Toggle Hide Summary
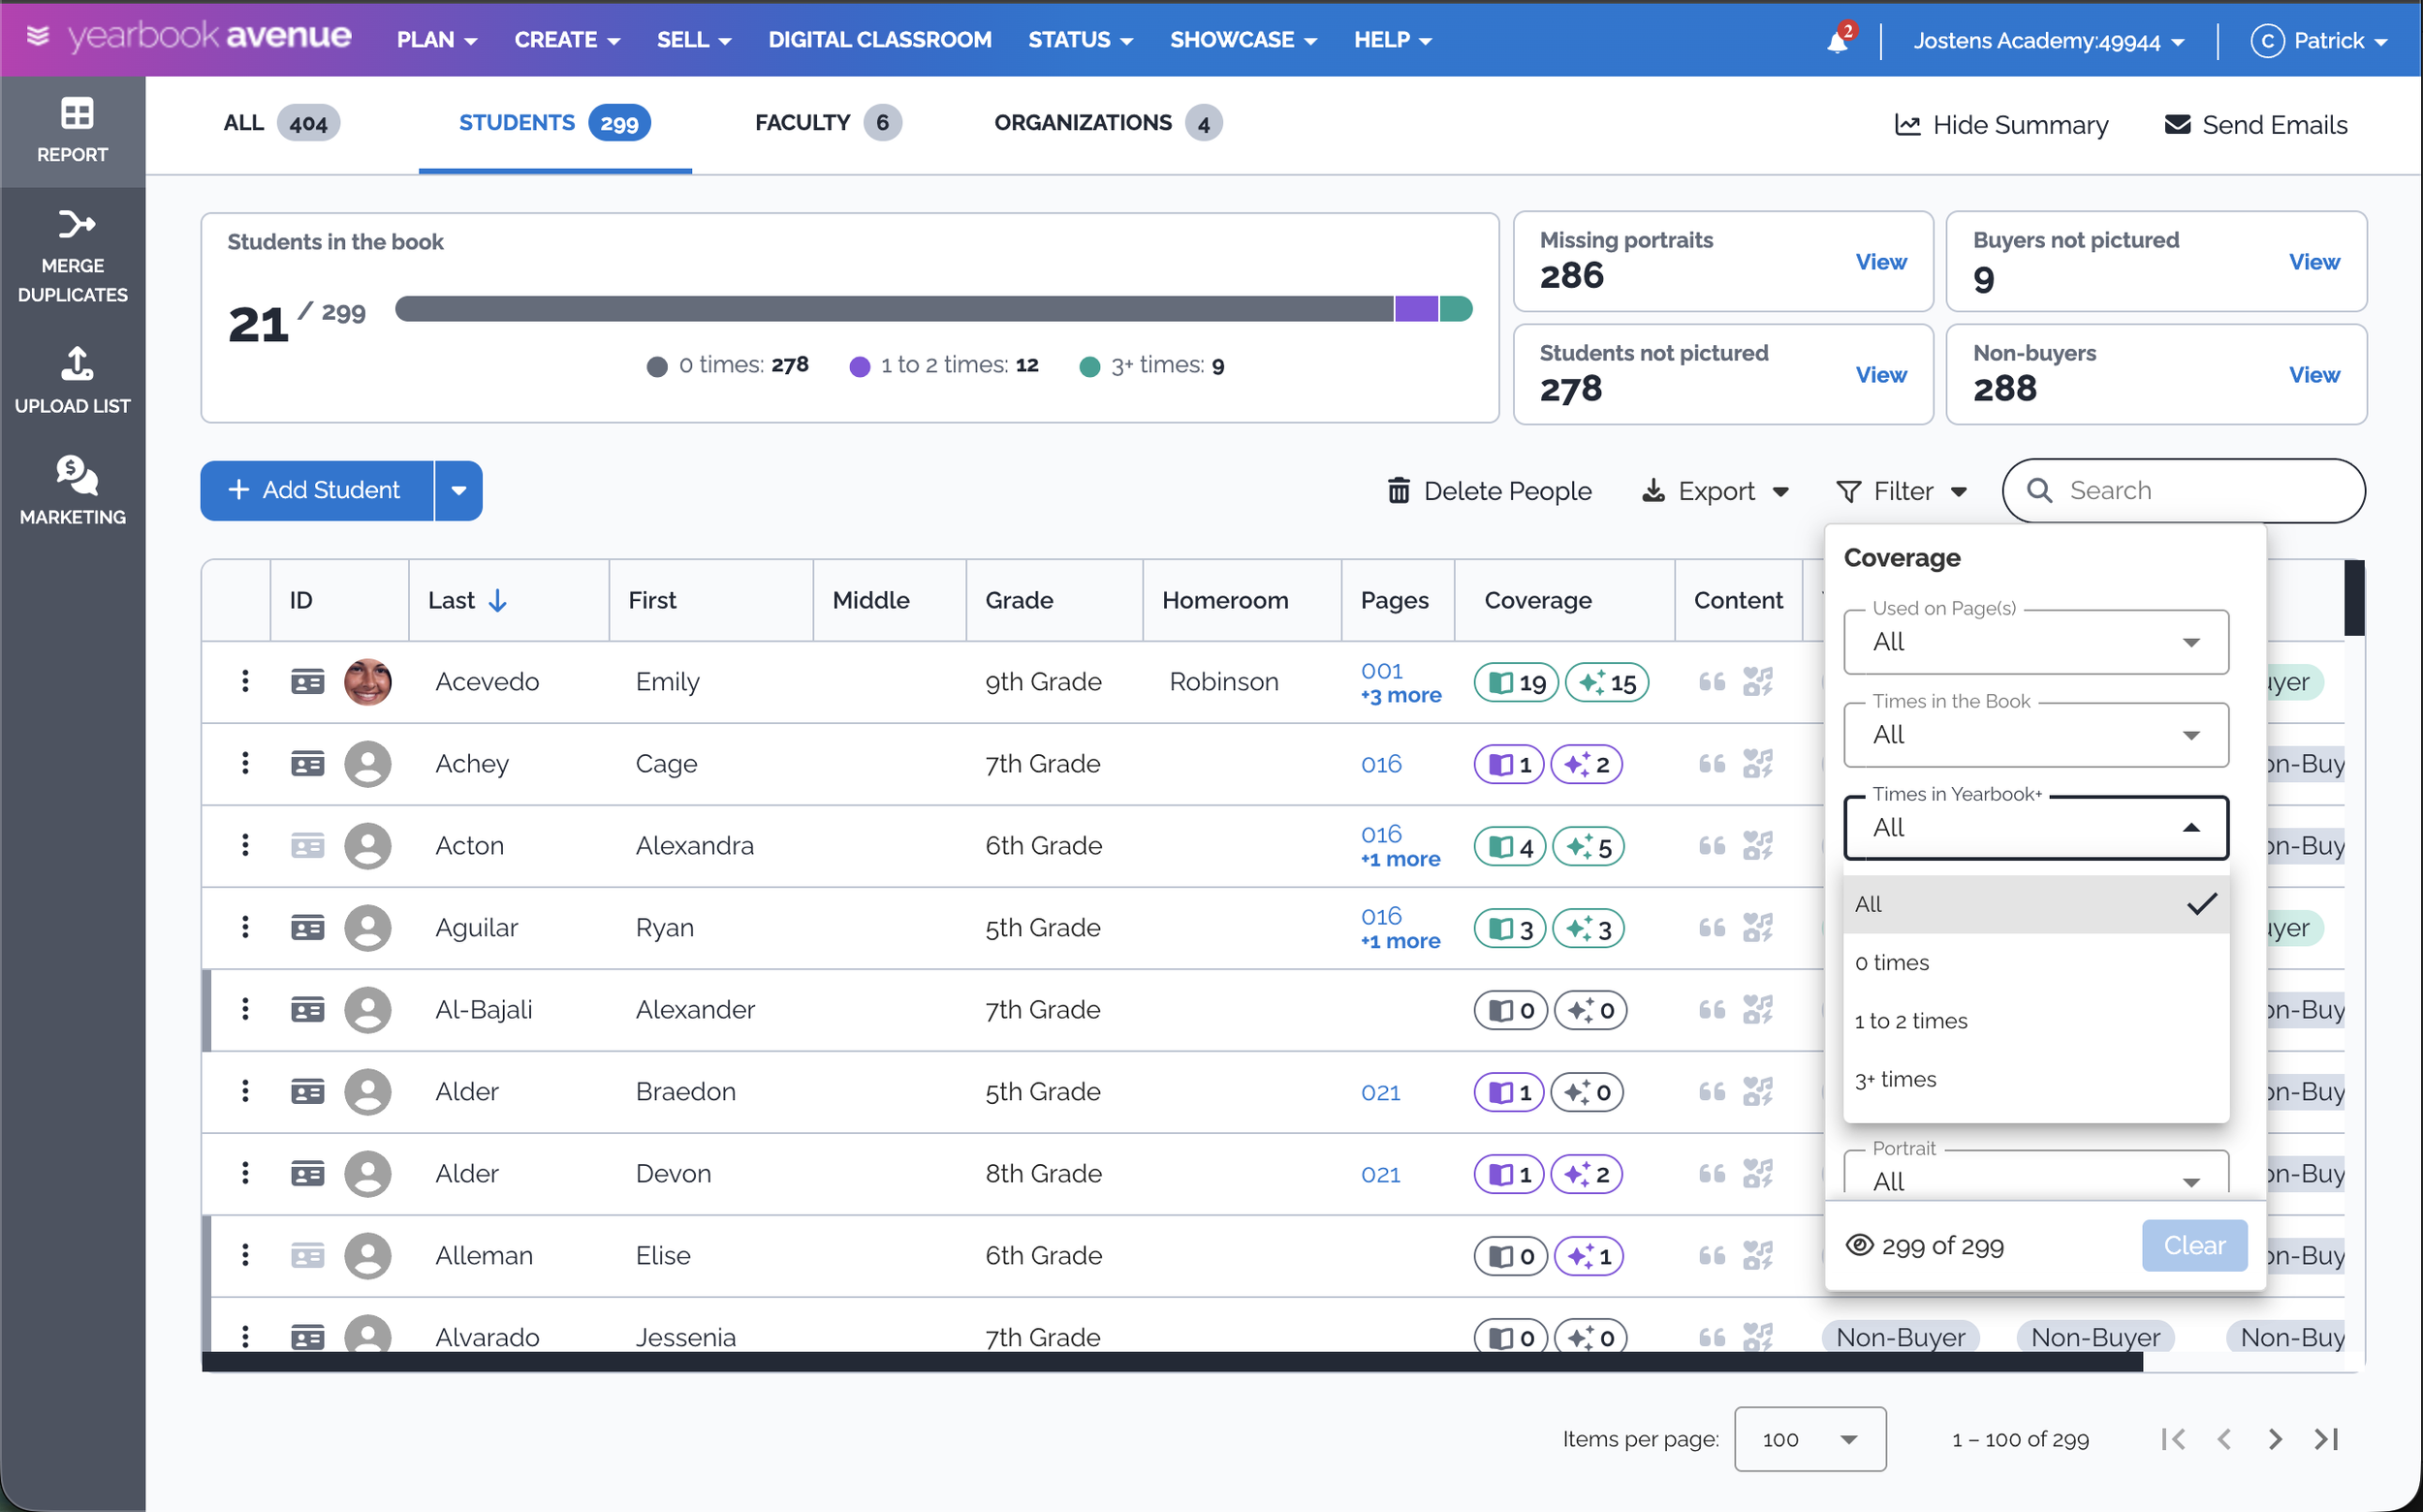The width and height of the screenshot is (2423, 1512). [x=2001, y=125]
